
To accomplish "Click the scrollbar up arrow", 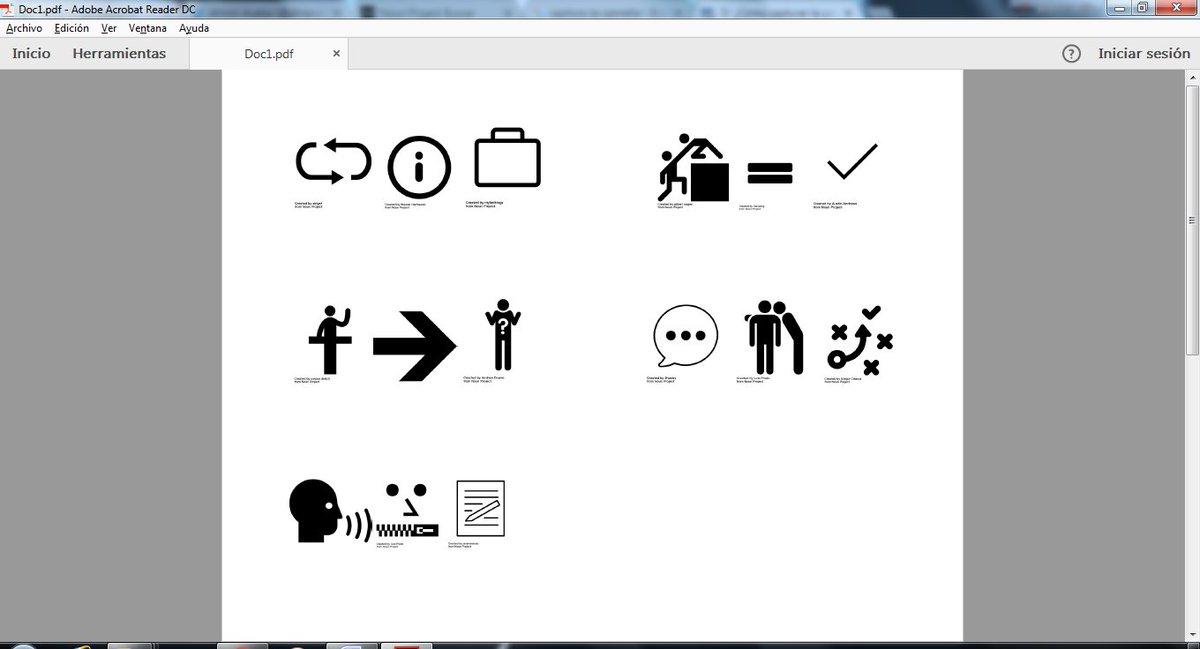I will [x=1192, y=76].
